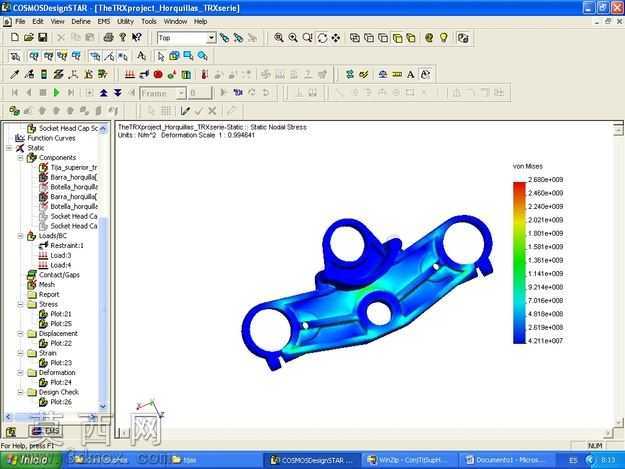Select Tija_superior component in tree

click(73, 167)
